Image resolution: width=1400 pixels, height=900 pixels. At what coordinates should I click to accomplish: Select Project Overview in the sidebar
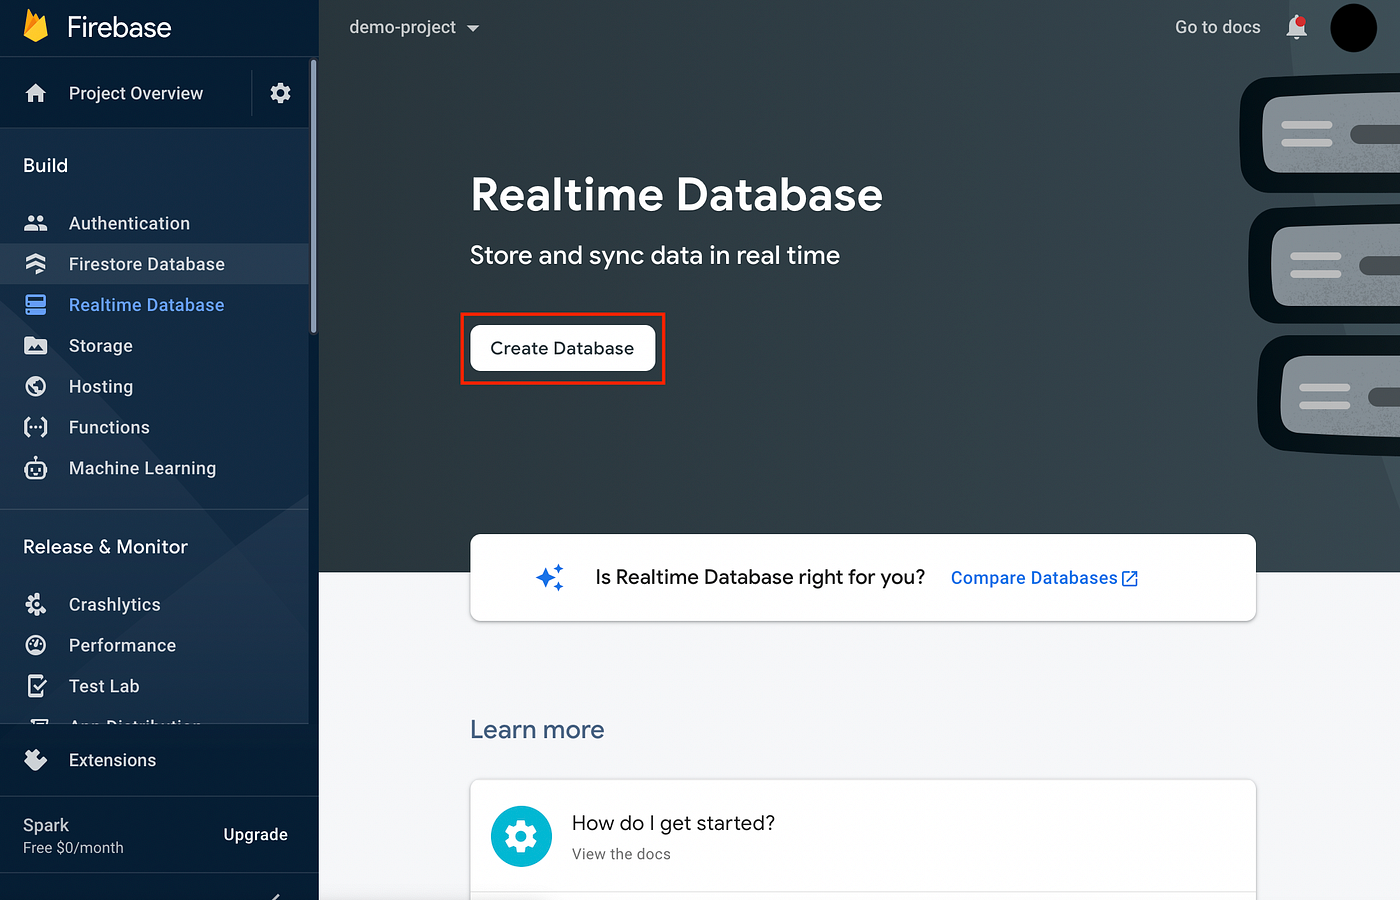[x=135, y=92]
